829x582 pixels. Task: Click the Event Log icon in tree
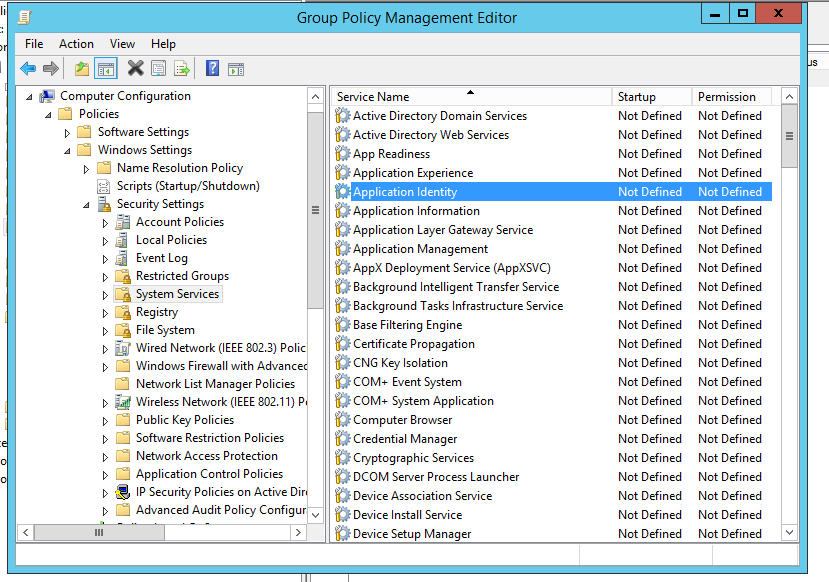123,258
